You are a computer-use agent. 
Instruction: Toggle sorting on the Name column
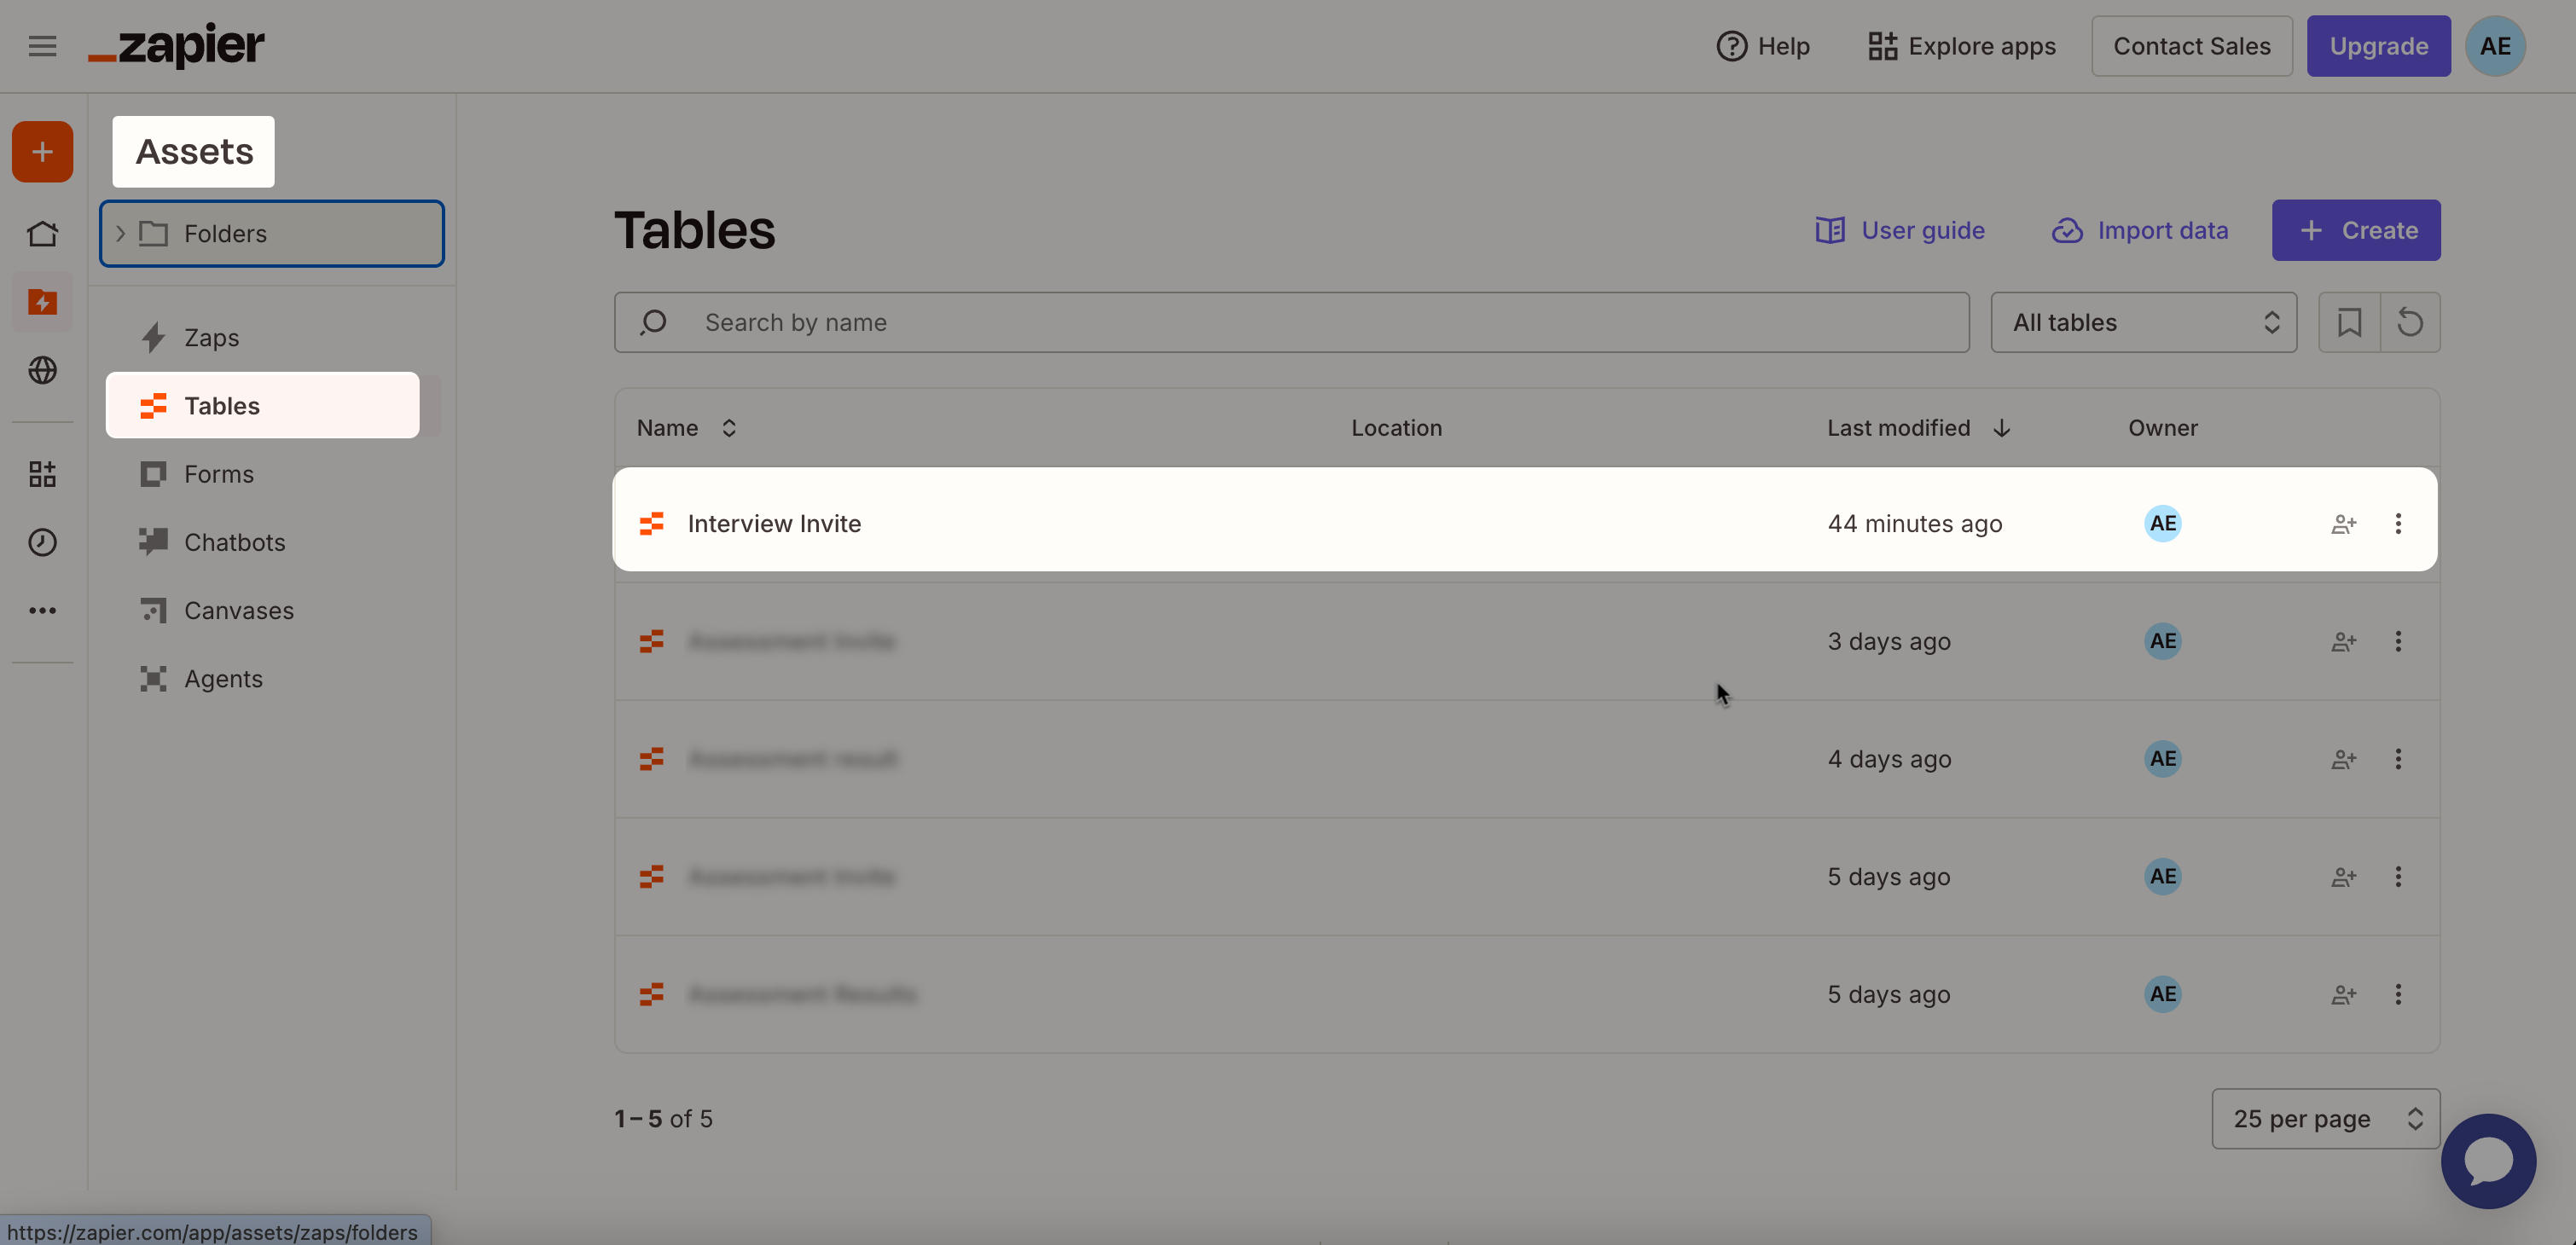(729, 428)
